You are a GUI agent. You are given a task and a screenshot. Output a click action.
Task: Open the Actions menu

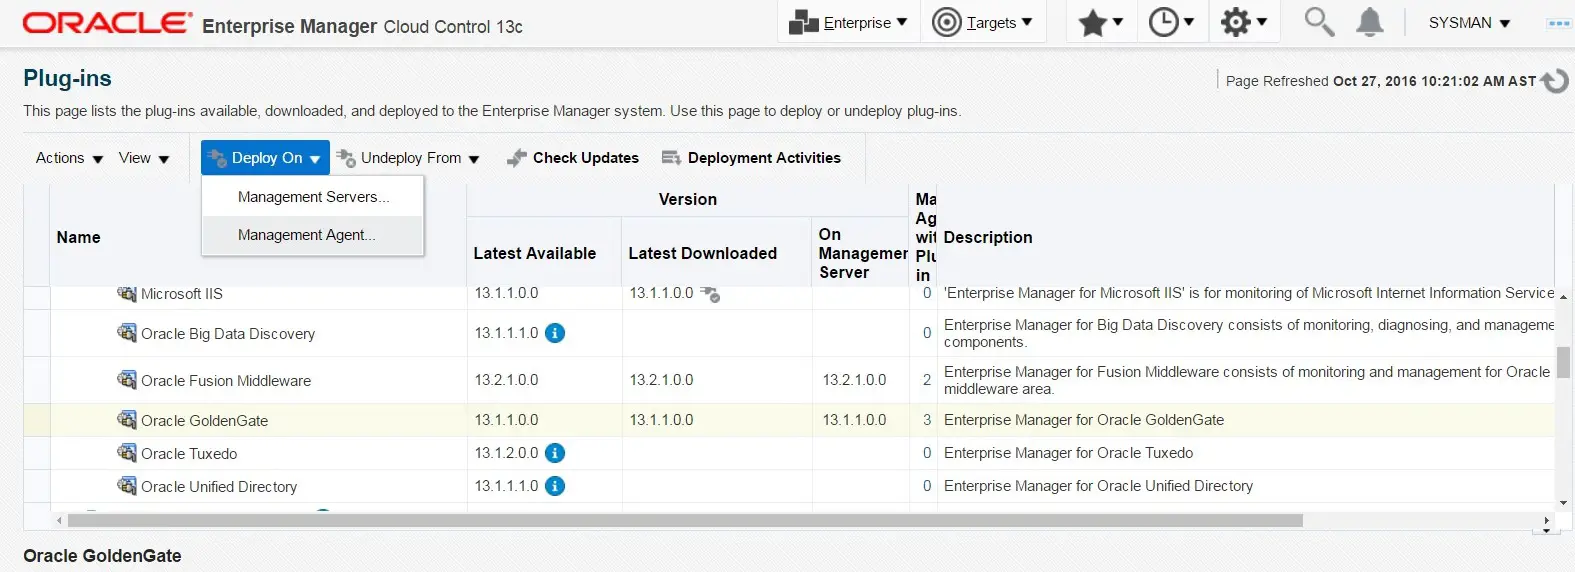[69, 158]
